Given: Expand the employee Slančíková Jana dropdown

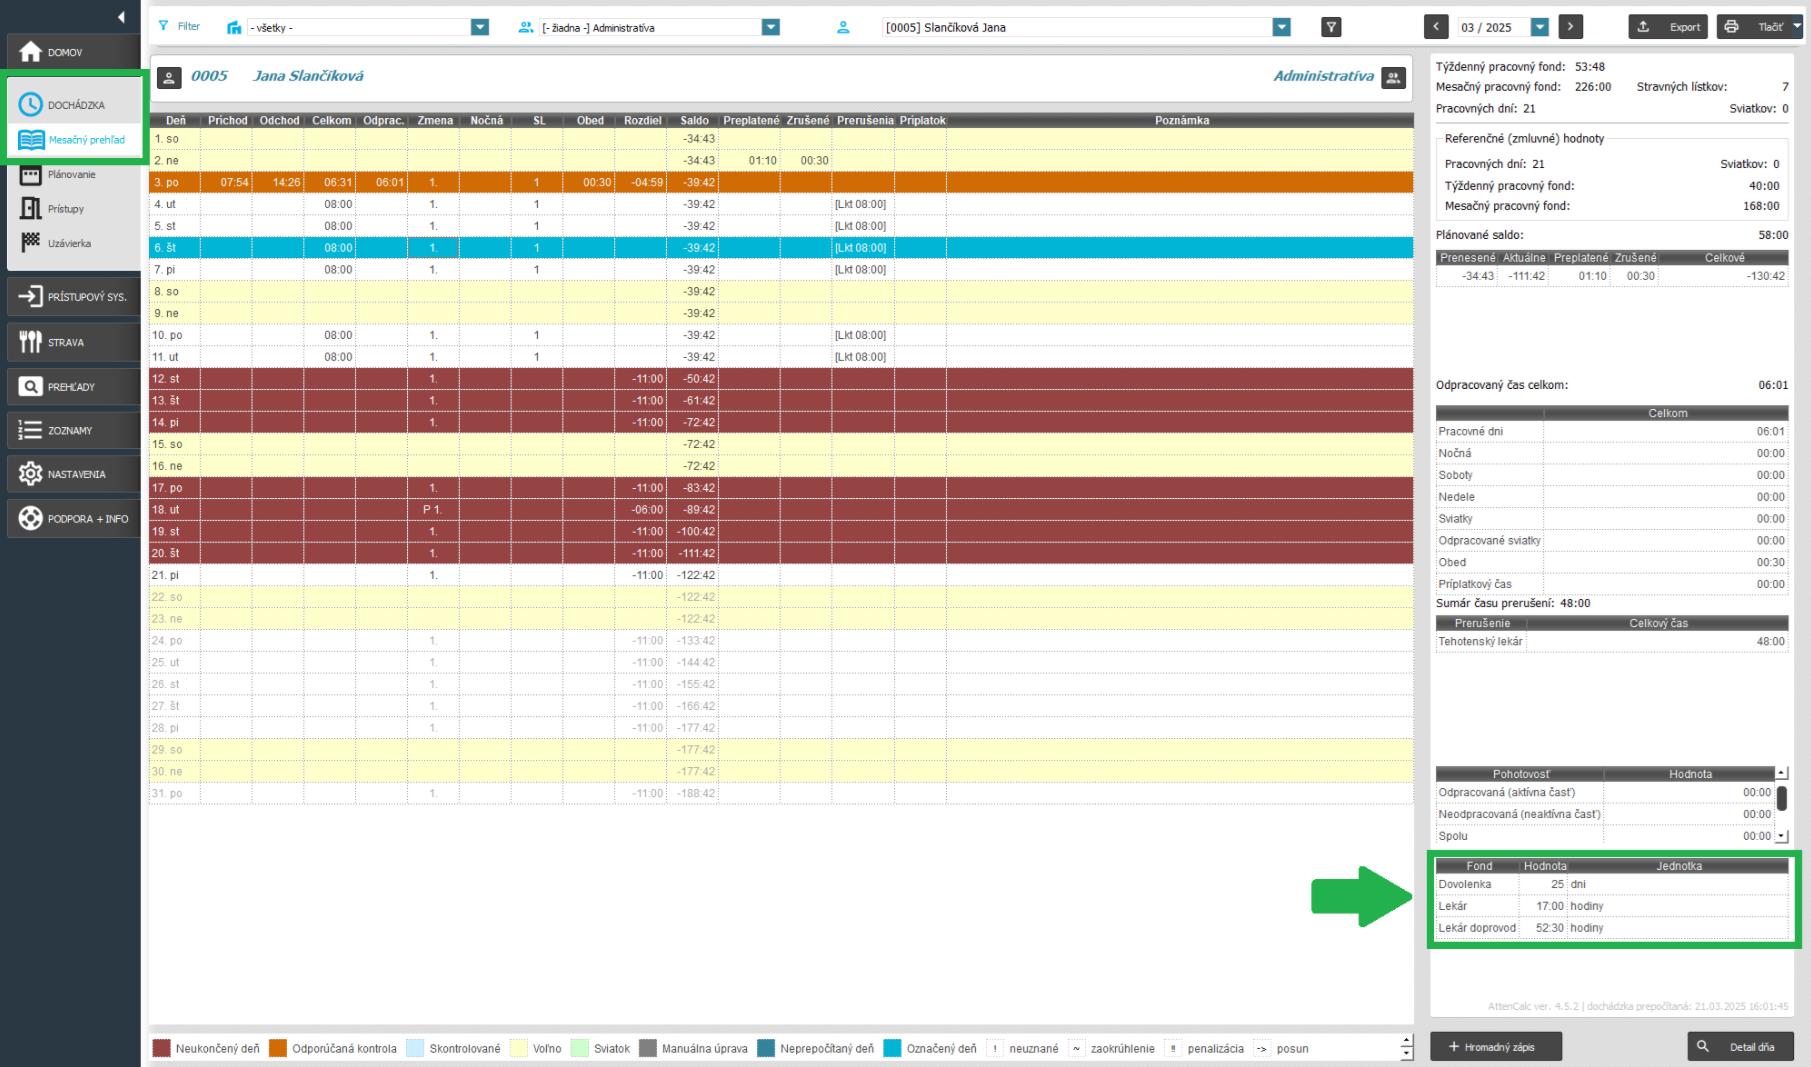Looking at the screenshot, I should 1281,28.
